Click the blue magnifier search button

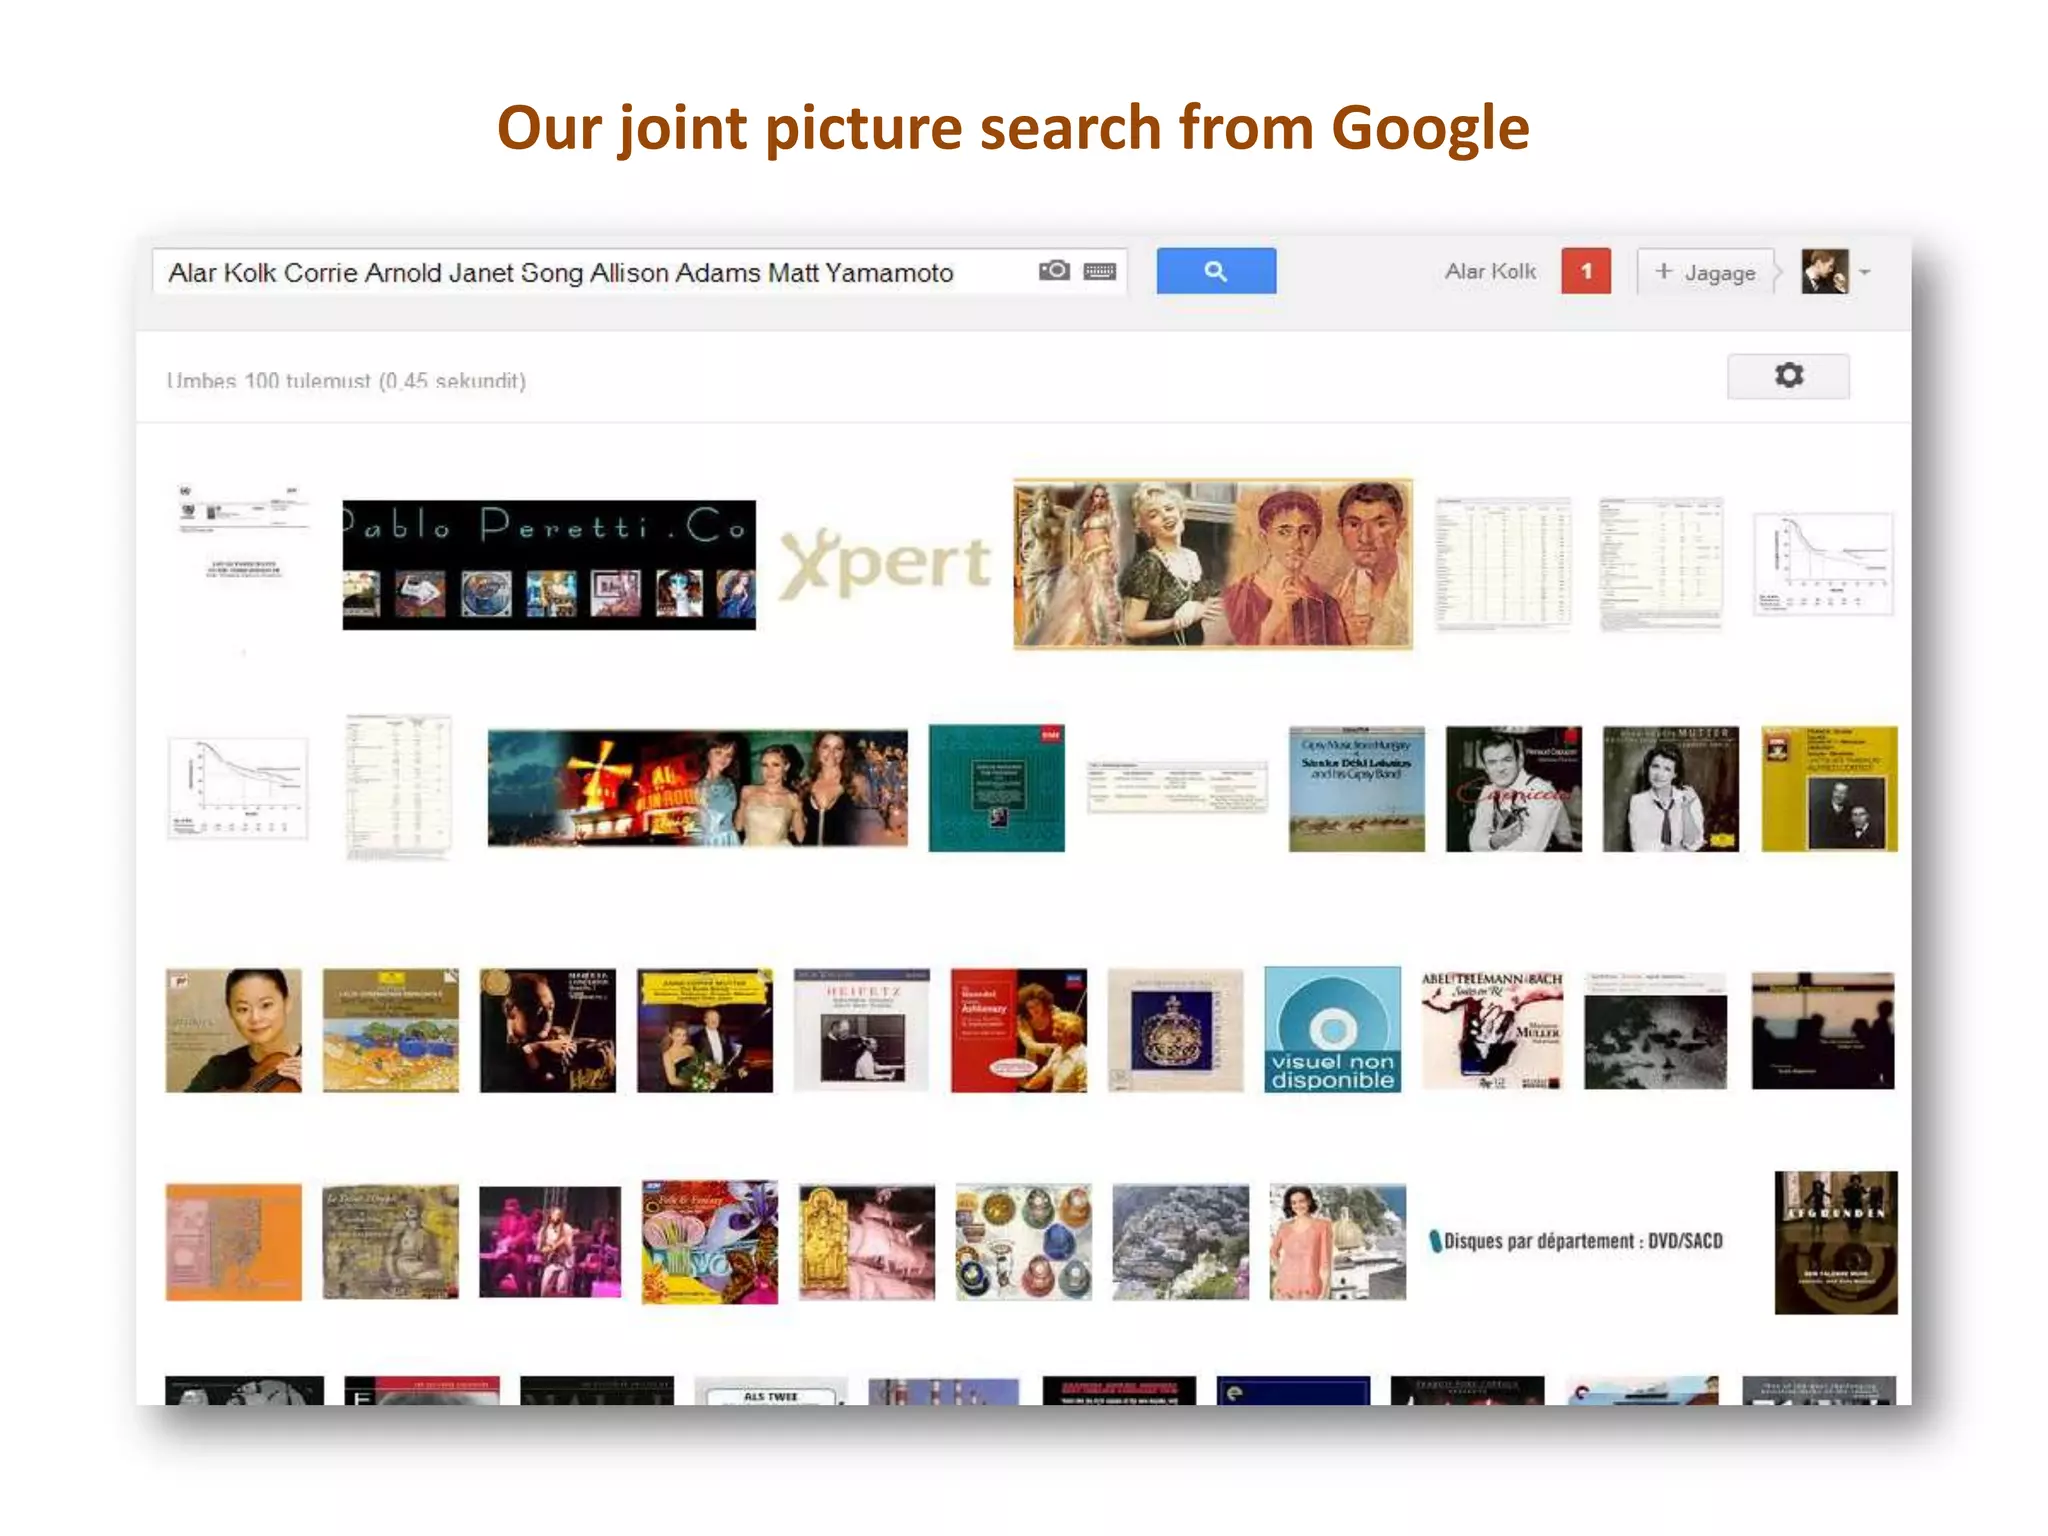coord(1216,271)
